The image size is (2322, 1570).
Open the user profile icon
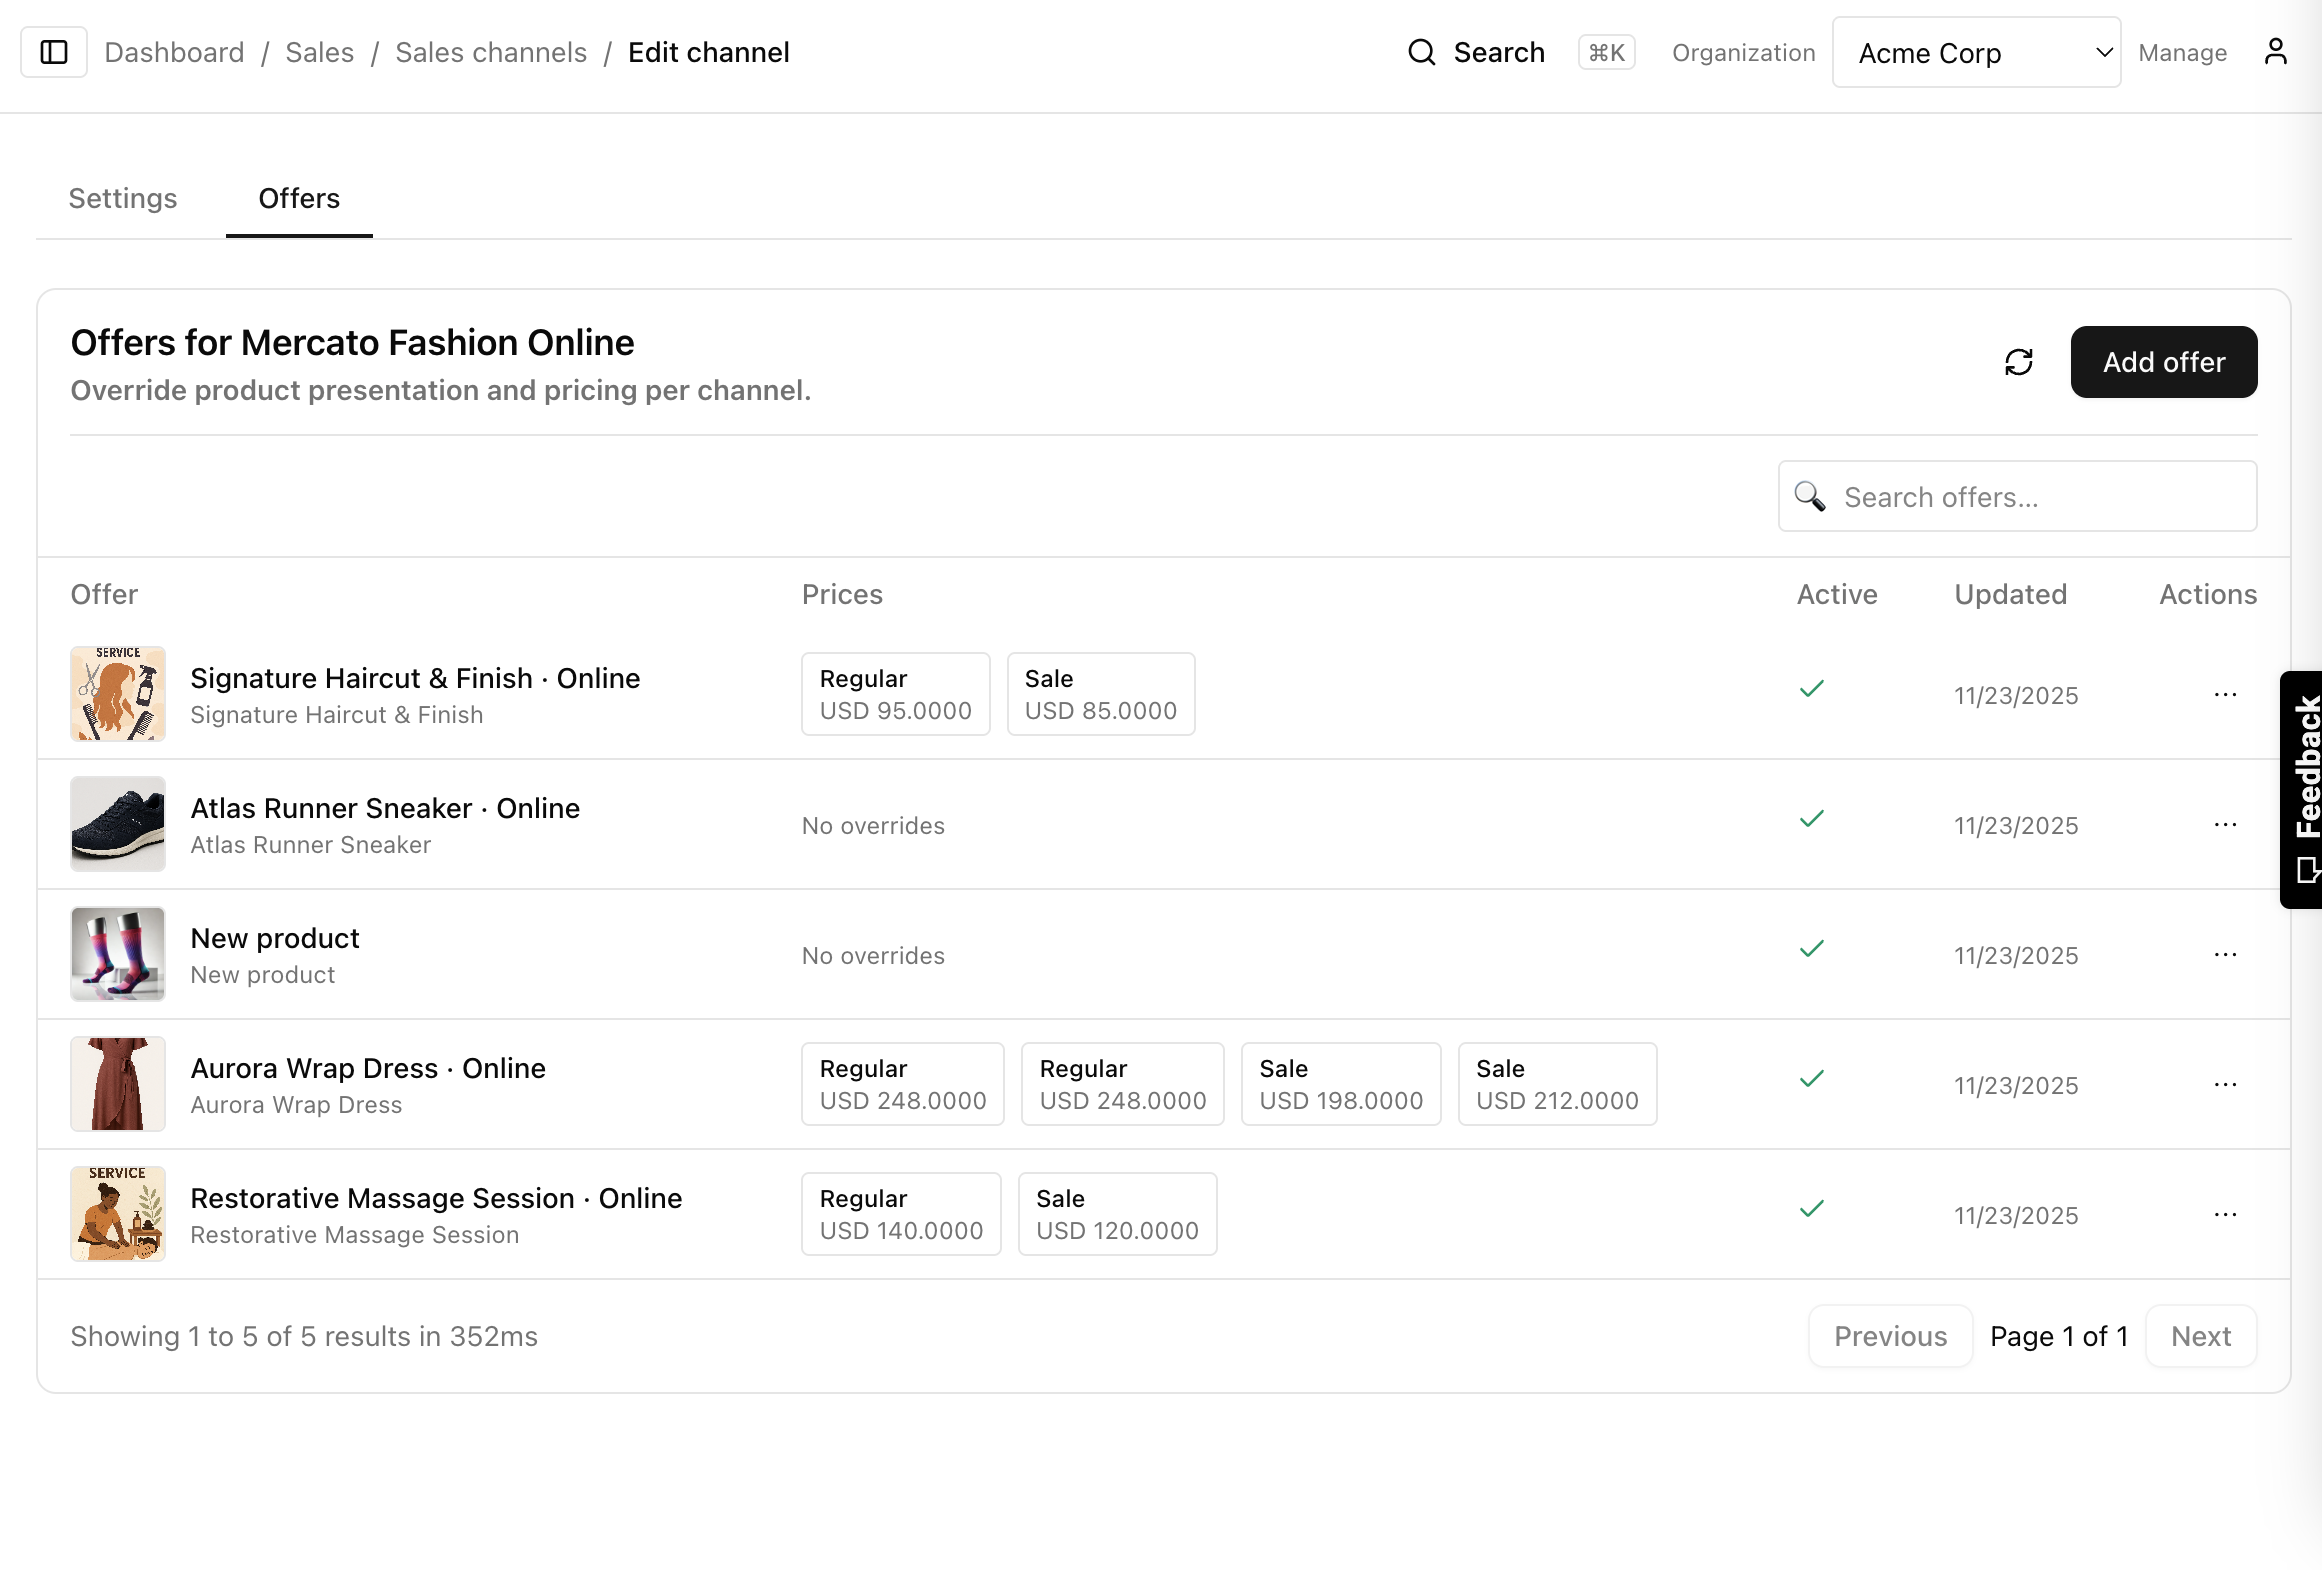click(x=2275, y=52)
